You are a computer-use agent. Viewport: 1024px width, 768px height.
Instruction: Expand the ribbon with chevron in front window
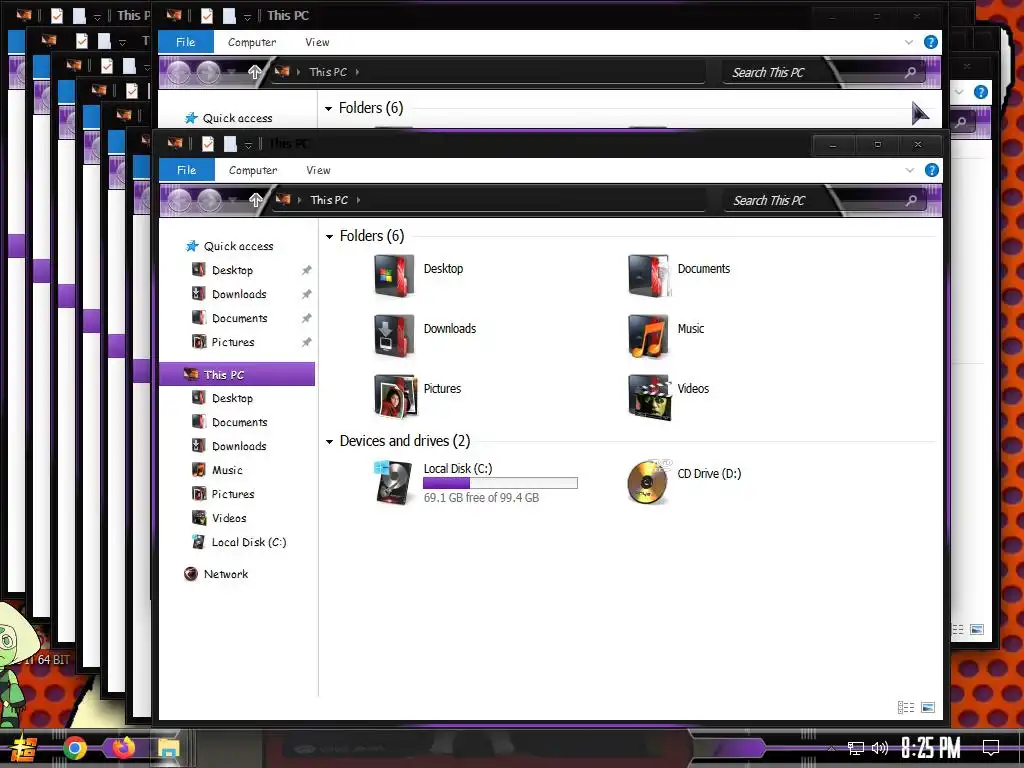tap(910, 170)
